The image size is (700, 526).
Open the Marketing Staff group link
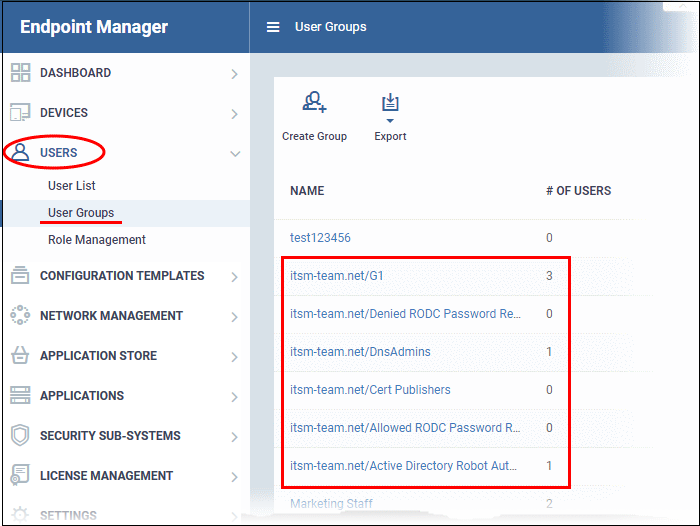331,504
